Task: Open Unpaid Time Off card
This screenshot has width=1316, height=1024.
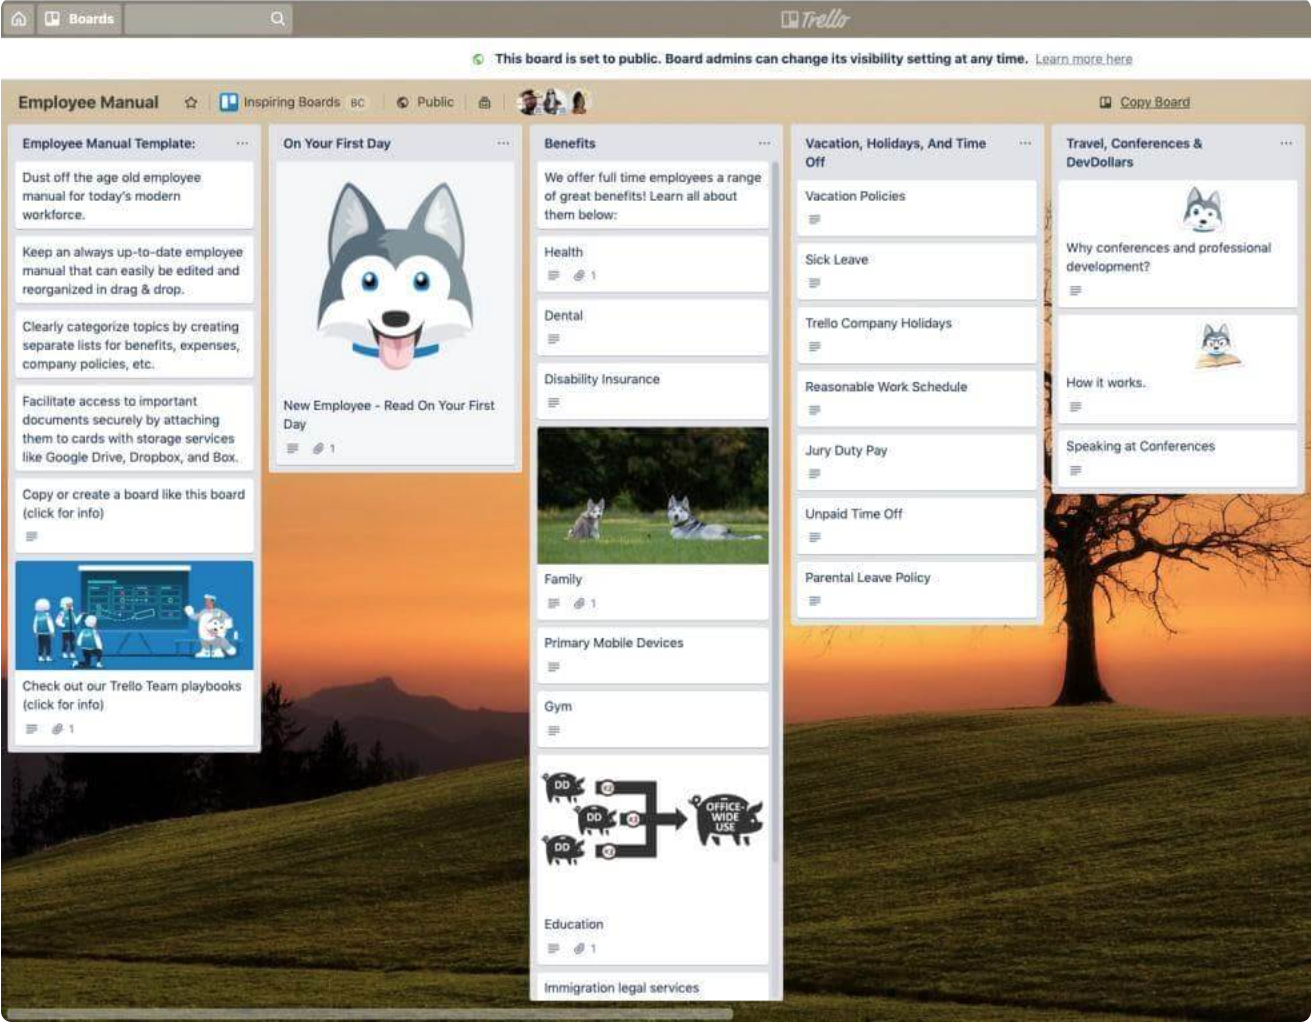Action: (916, 525)
